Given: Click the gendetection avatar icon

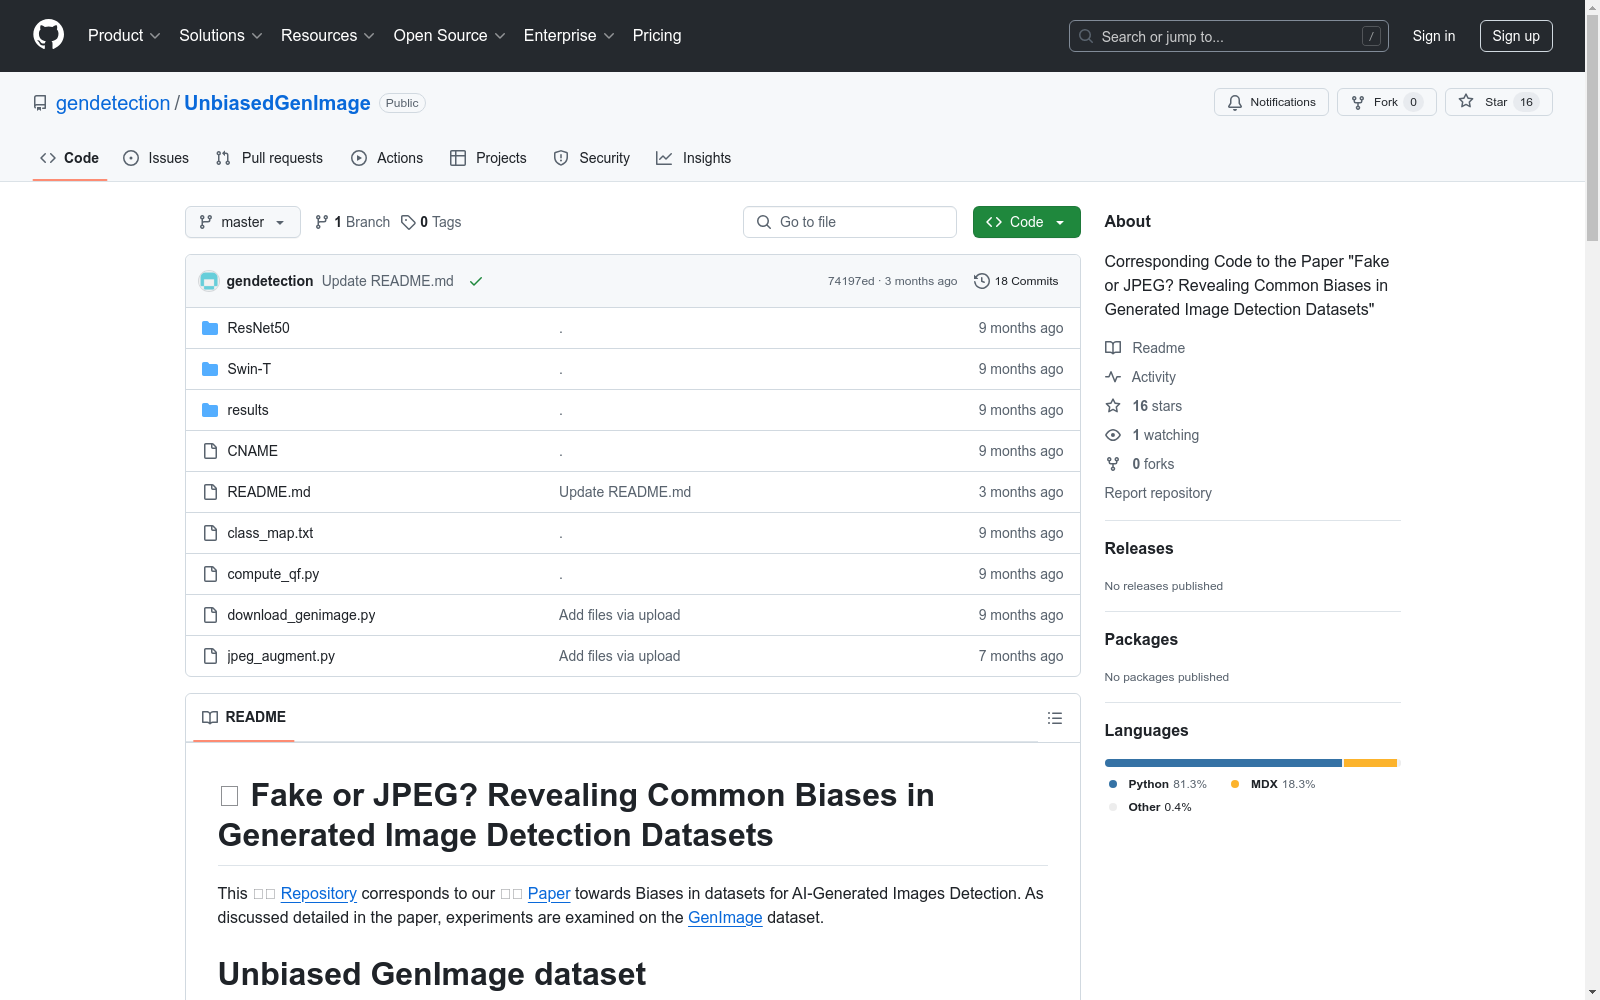Looking at the screenshot, I should coord(209,281).
